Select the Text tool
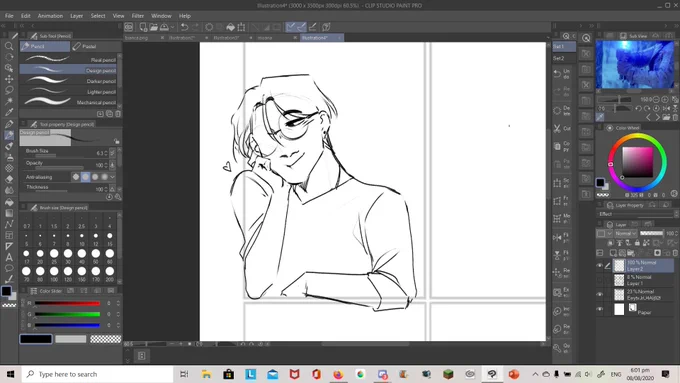The height and width of the screenshot is (383, 680). click(x=9, y=257)
